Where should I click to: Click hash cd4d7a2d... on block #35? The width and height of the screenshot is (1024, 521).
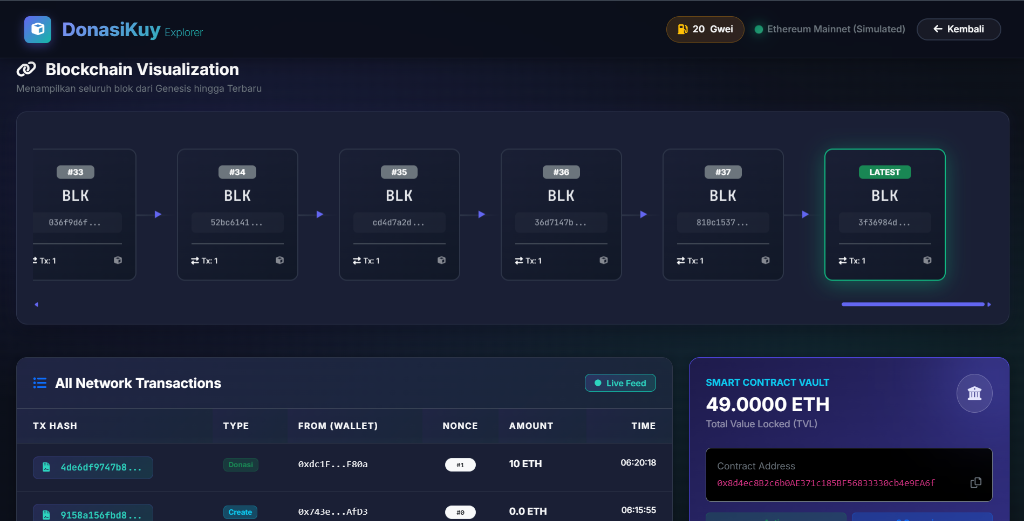pos(399,223)
